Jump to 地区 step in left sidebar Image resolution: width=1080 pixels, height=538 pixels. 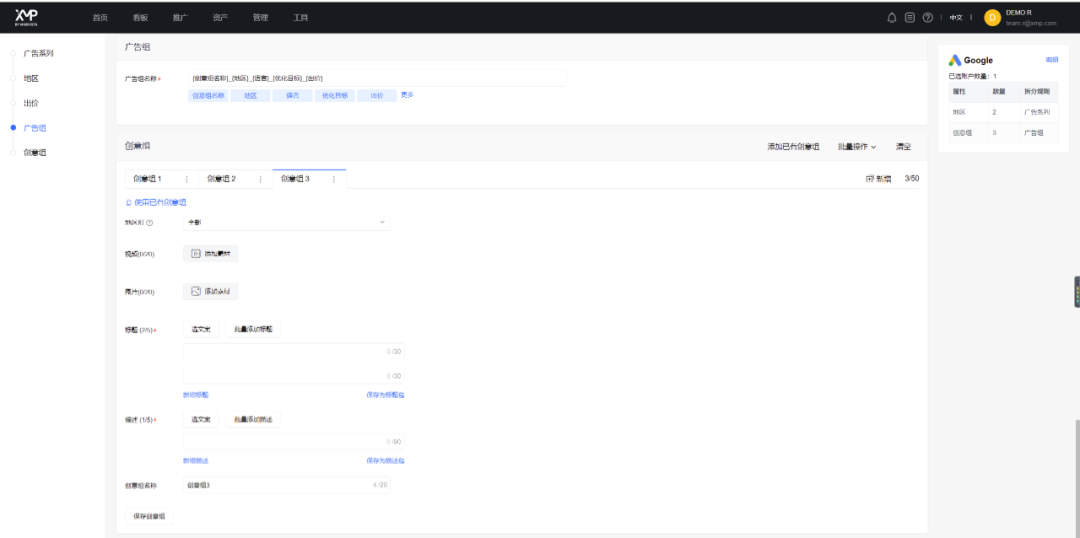click(30, 79)
